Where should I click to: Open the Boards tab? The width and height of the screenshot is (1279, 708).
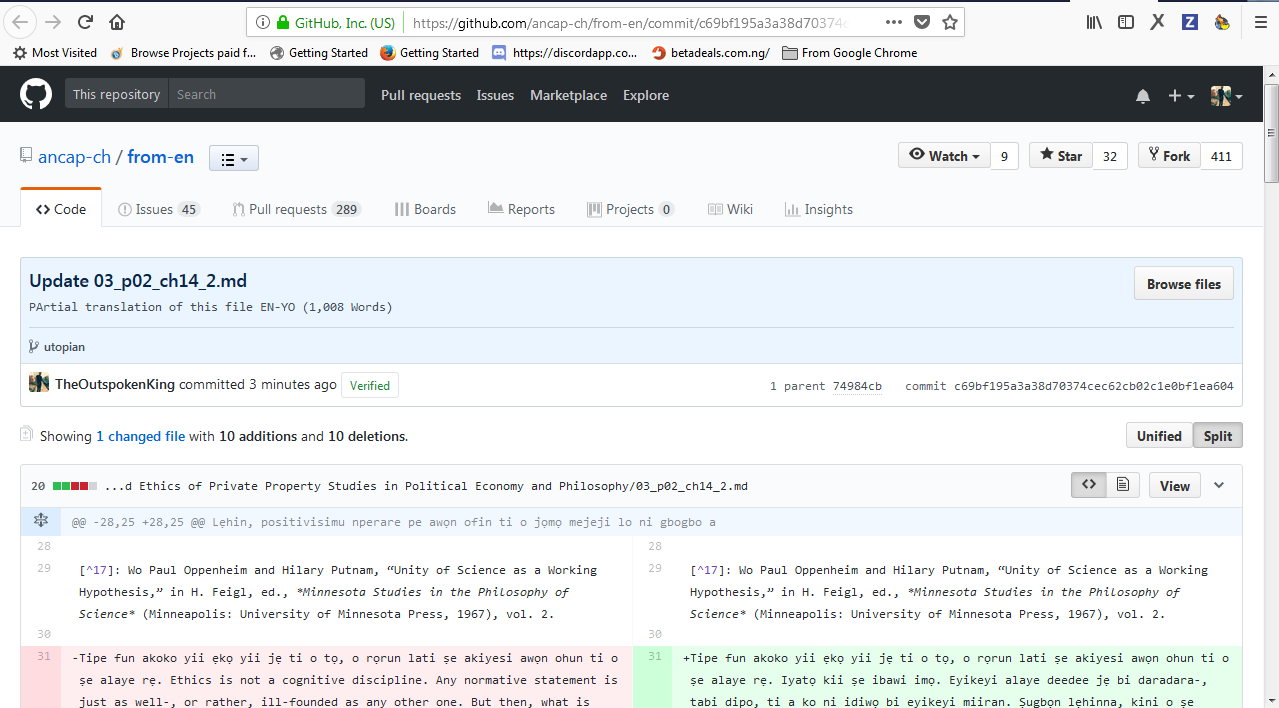click(x=425, y=209)
